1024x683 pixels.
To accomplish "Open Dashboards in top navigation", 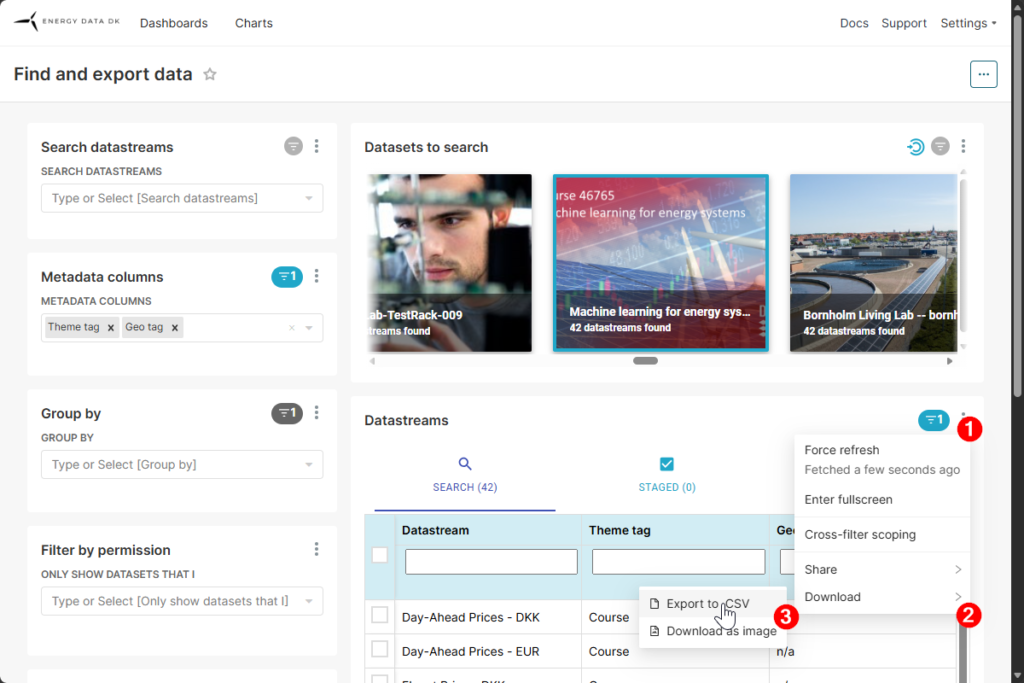I will pos(174,23).
